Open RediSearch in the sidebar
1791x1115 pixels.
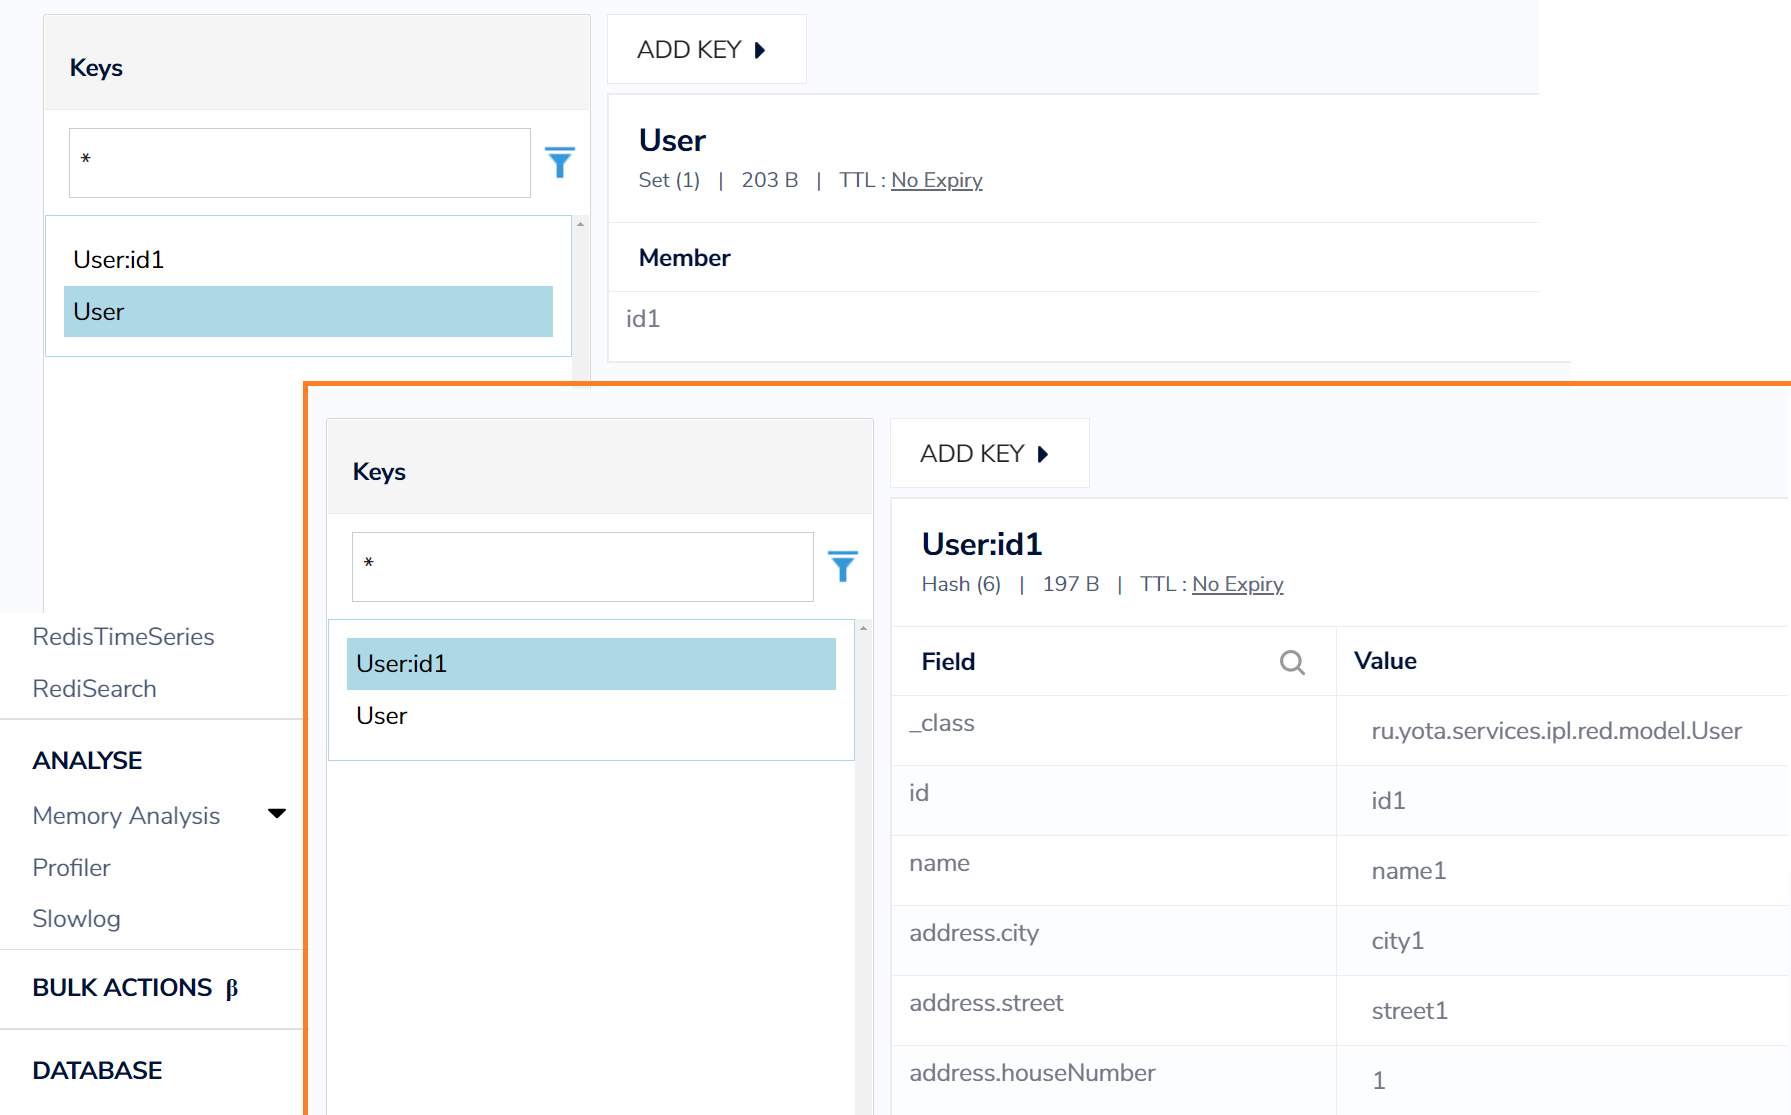tap(94, 689)
